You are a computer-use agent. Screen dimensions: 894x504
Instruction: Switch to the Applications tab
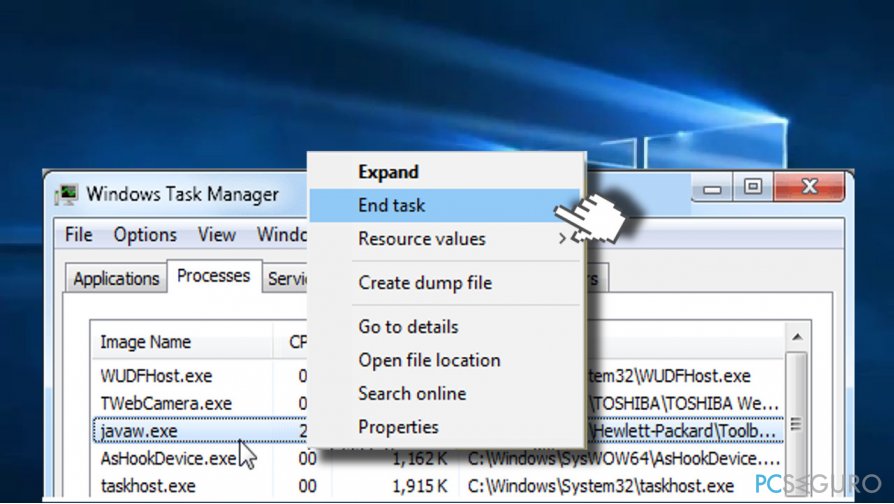coord(116,278)
